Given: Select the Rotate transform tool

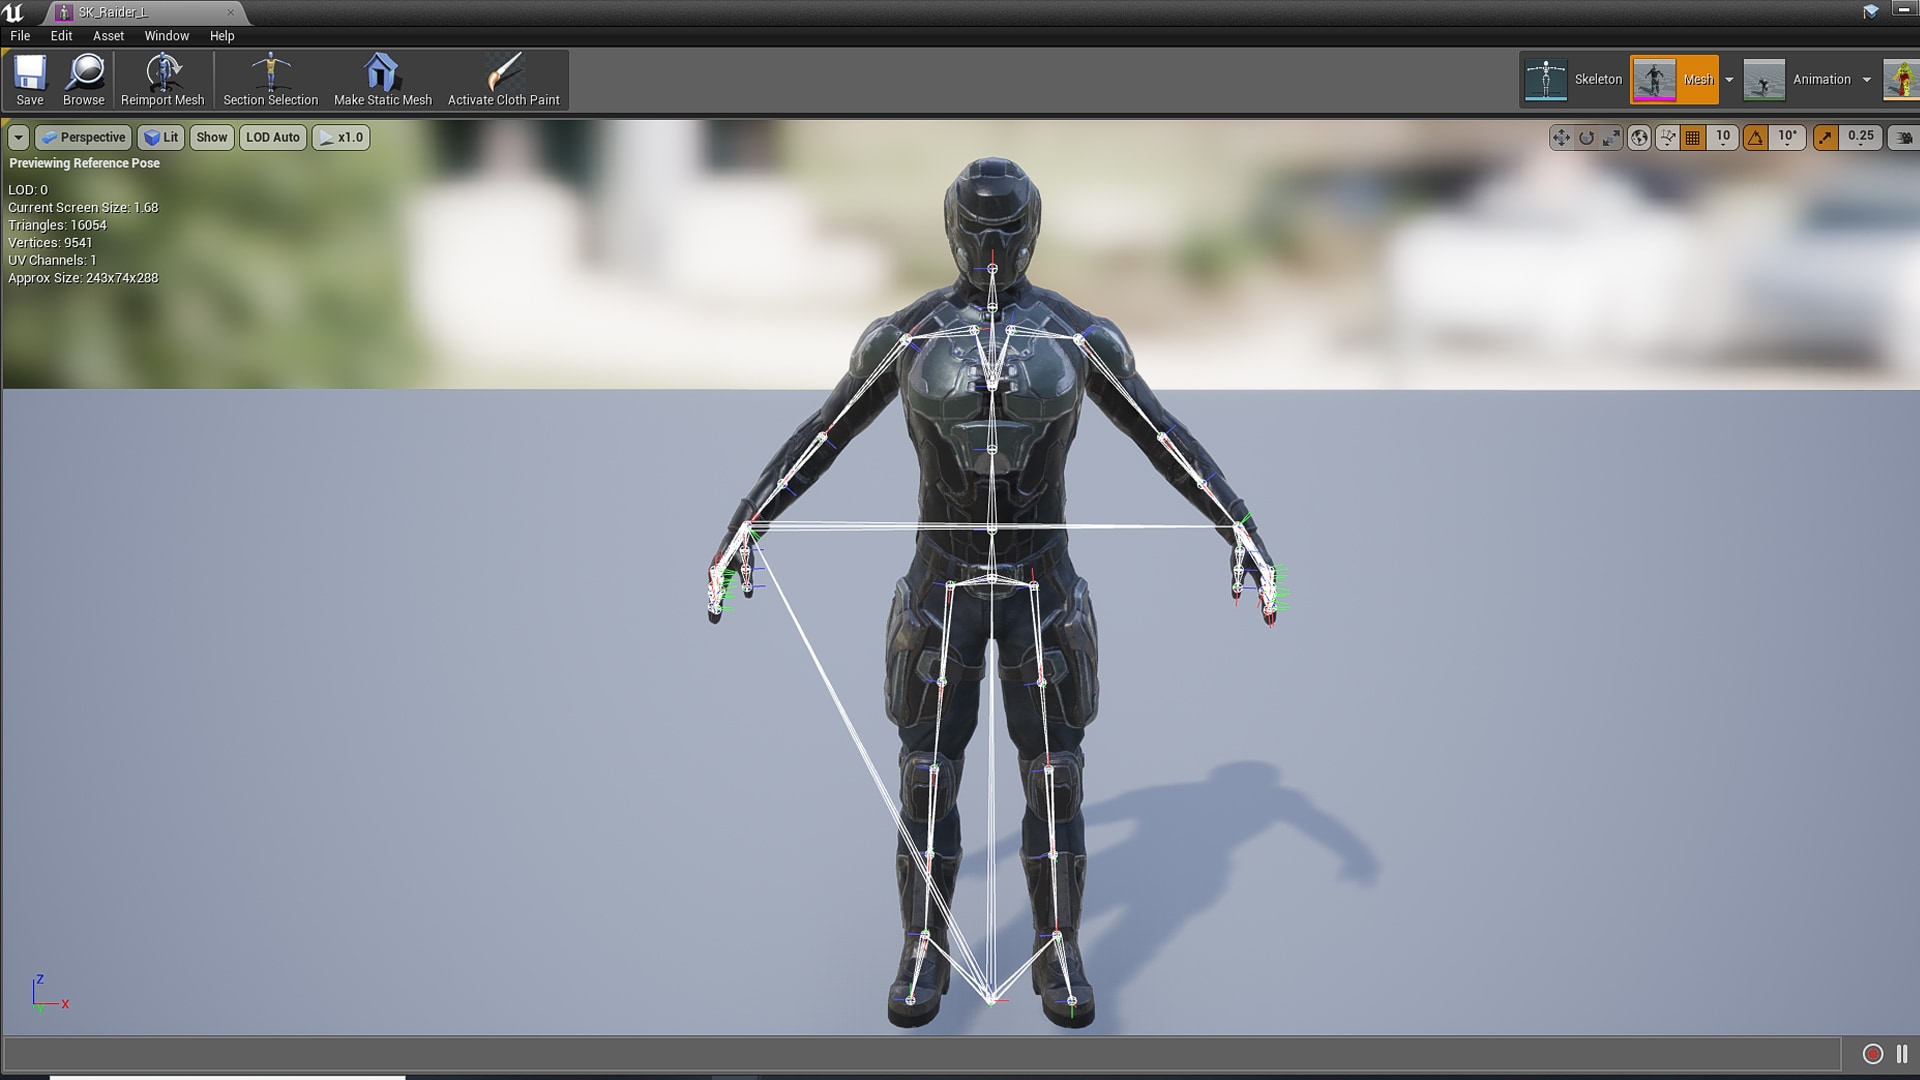Looking at the screenshot, I should (1586, 138).
